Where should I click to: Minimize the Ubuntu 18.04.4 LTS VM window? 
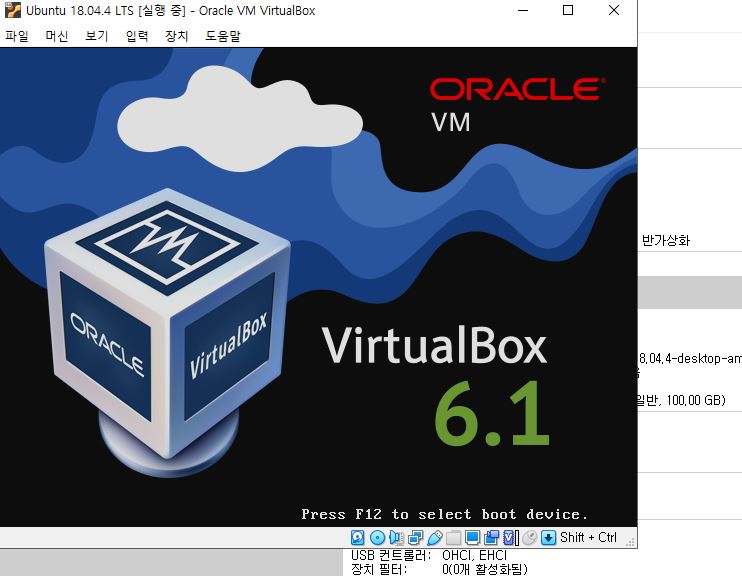click(523, 10)
